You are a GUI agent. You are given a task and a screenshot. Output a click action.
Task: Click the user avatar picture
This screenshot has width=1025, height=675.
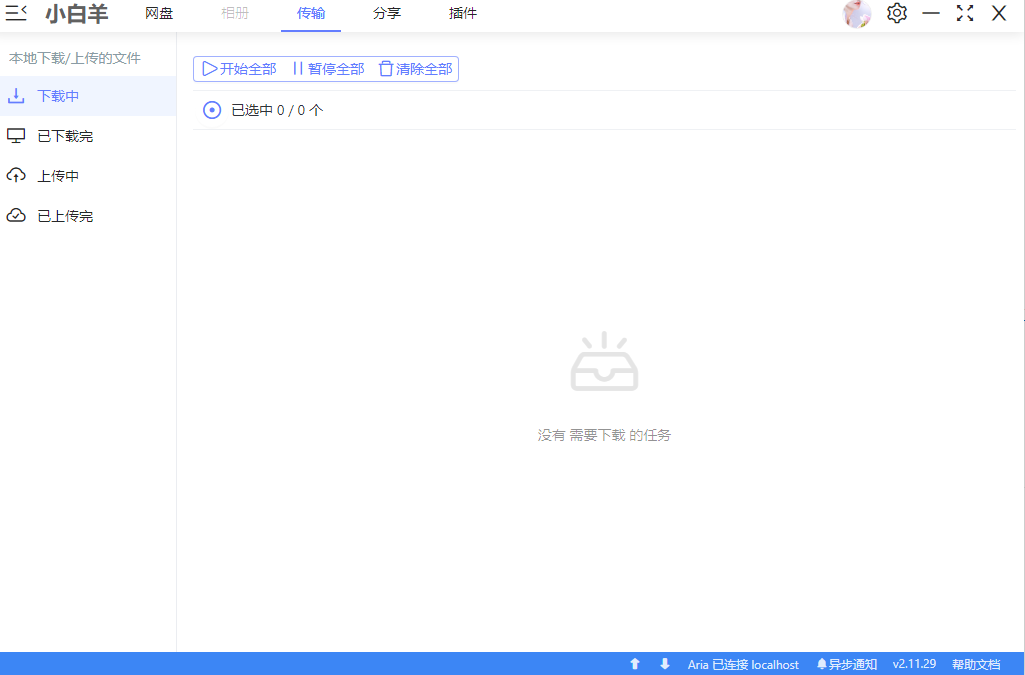coord(857,14)
